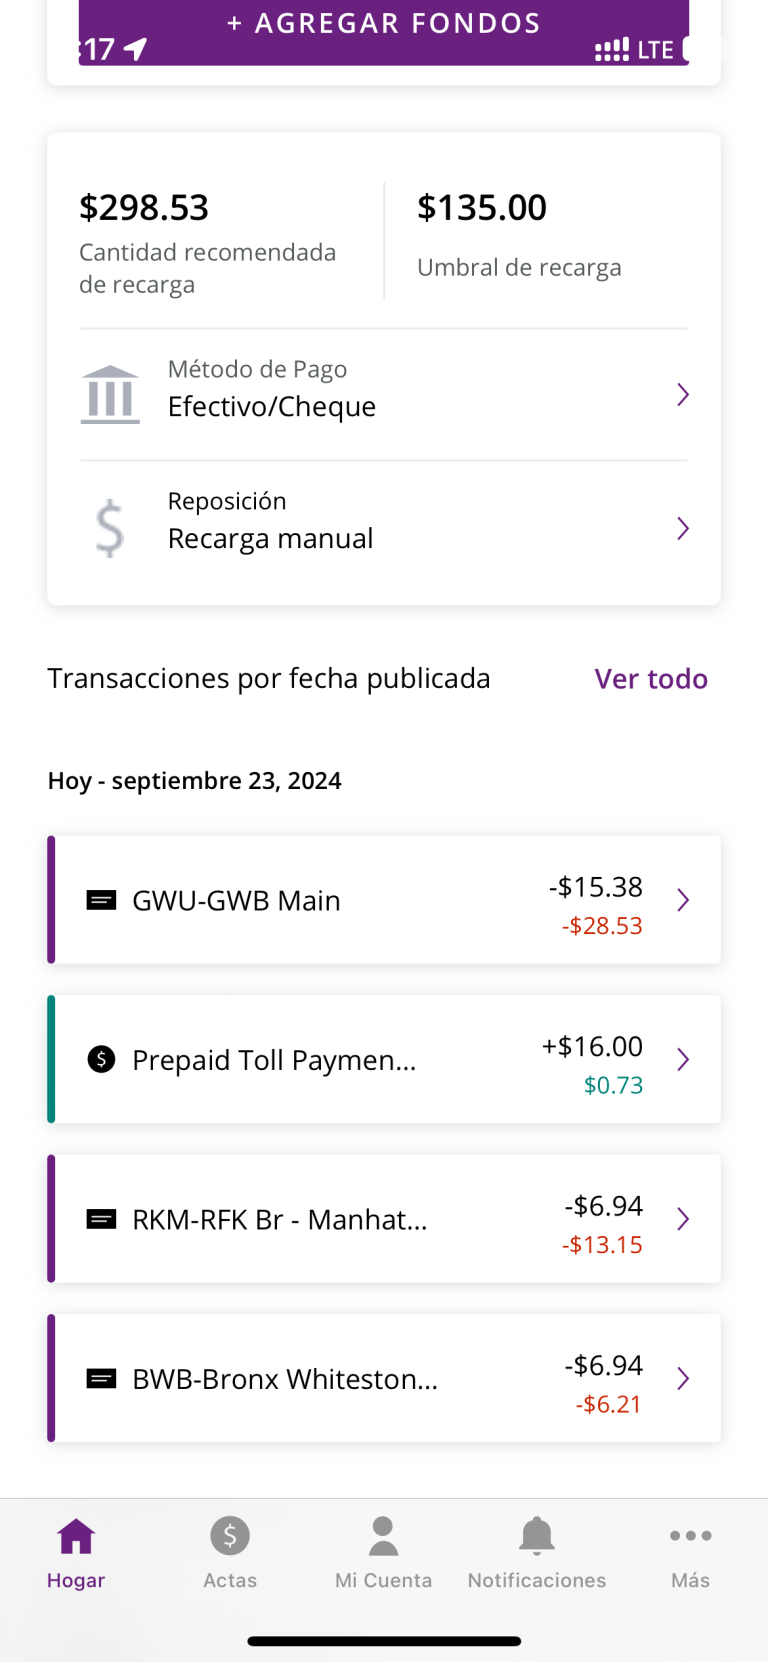Tap the $298.53 recommended reload amount
This screenshot has width=768, height=1662.
tap(144, 207)
